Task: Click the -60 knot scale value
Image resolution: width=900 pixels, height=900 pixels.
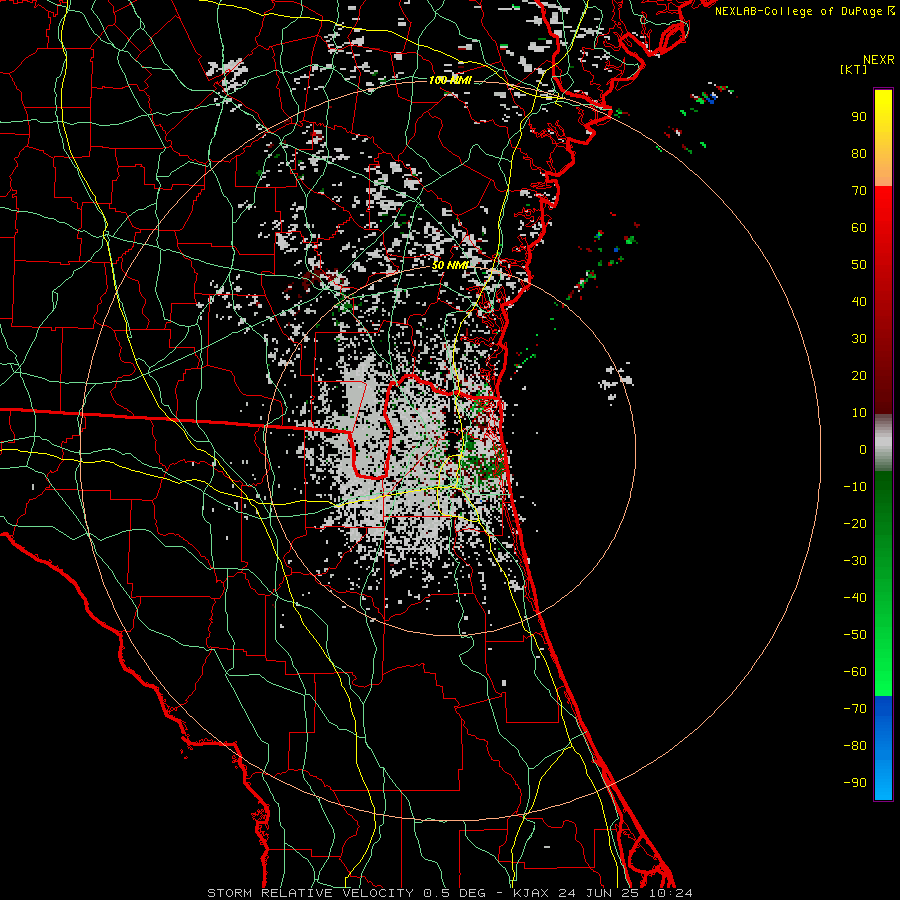Action: click(855, 672)
